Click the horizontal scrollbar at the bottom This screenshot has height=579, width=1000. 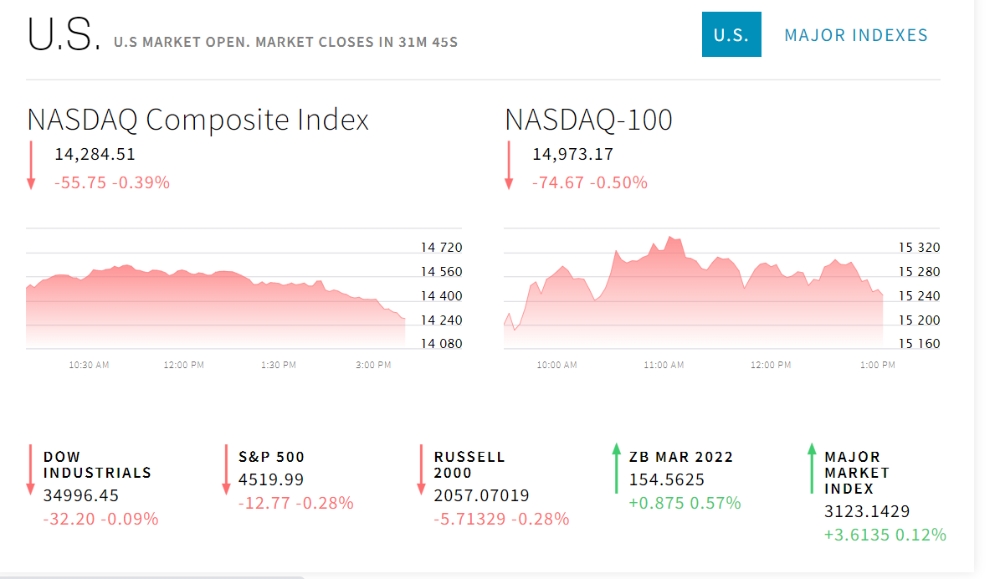pos(153,576)
